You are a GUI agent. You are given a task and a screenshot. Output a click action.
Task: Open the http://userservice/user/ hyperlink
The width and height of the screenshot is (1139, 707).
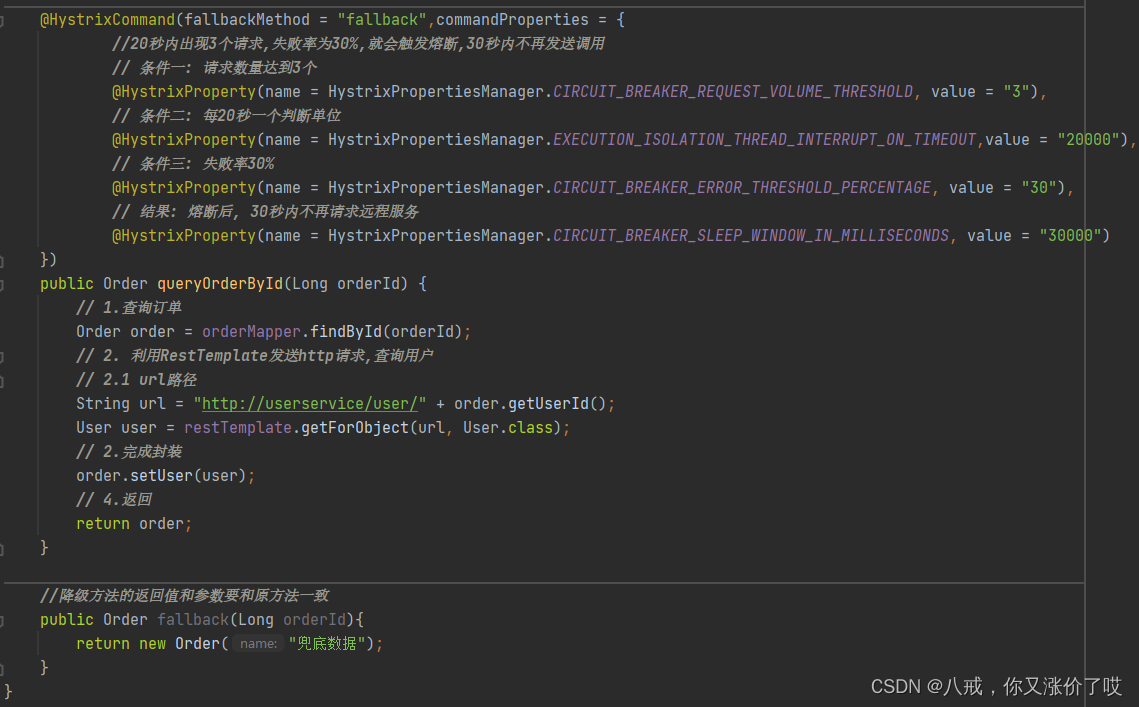308,403
